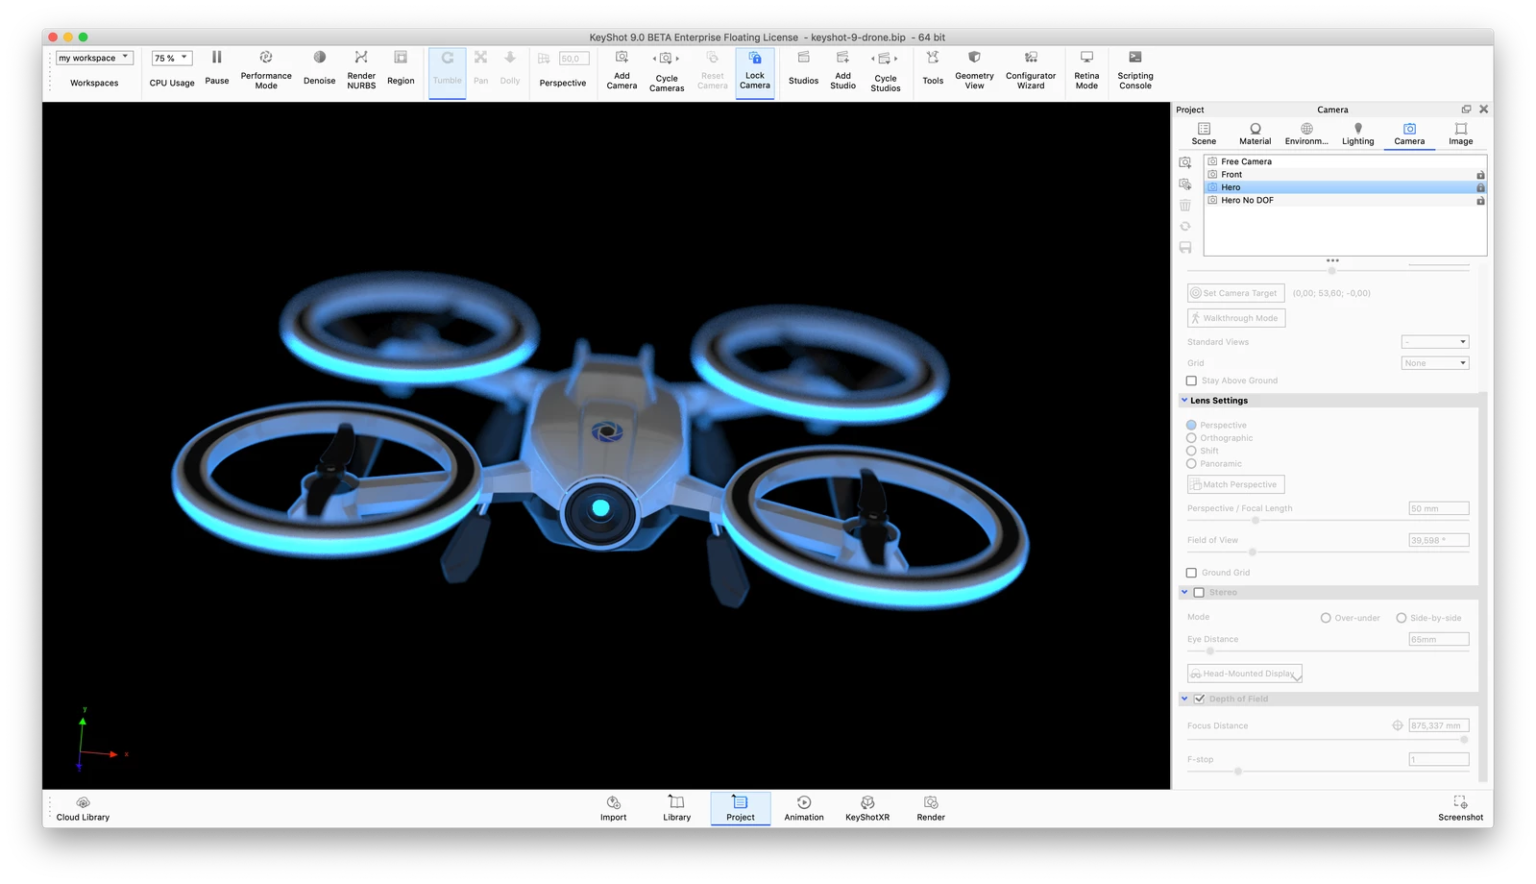The height and width of the screenshot is (884, 1536).
Task: Open the Standard Views dropdown
Action: 1434,341
